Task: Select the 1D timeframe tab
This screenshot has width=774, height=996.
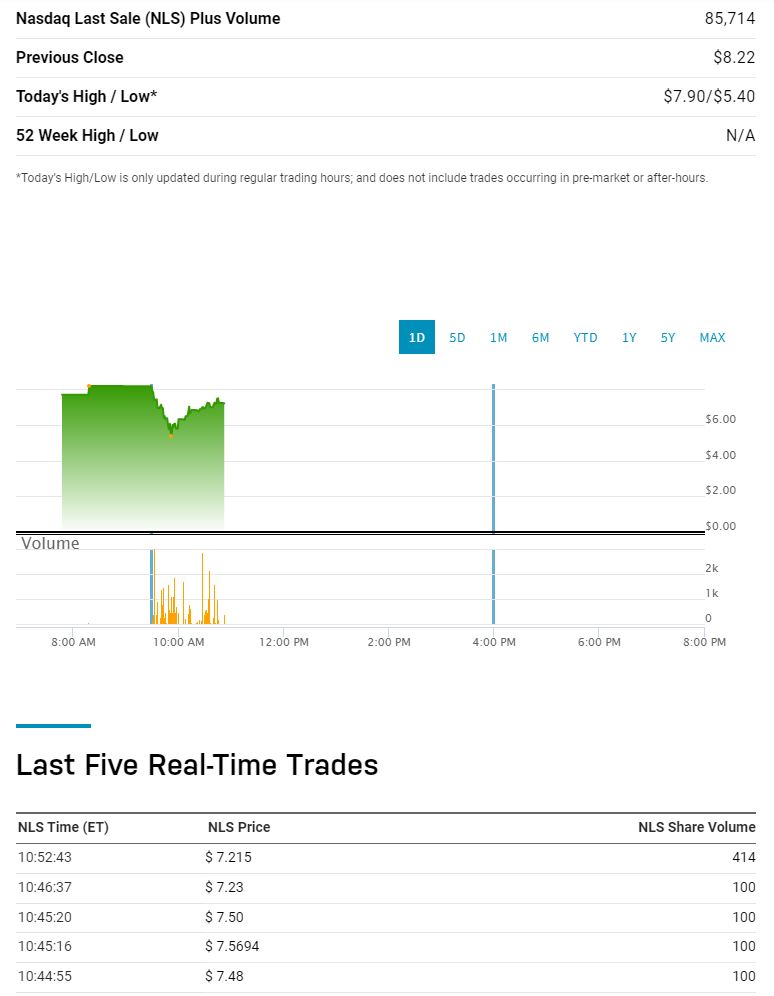Action: click(x=416, y=337)
